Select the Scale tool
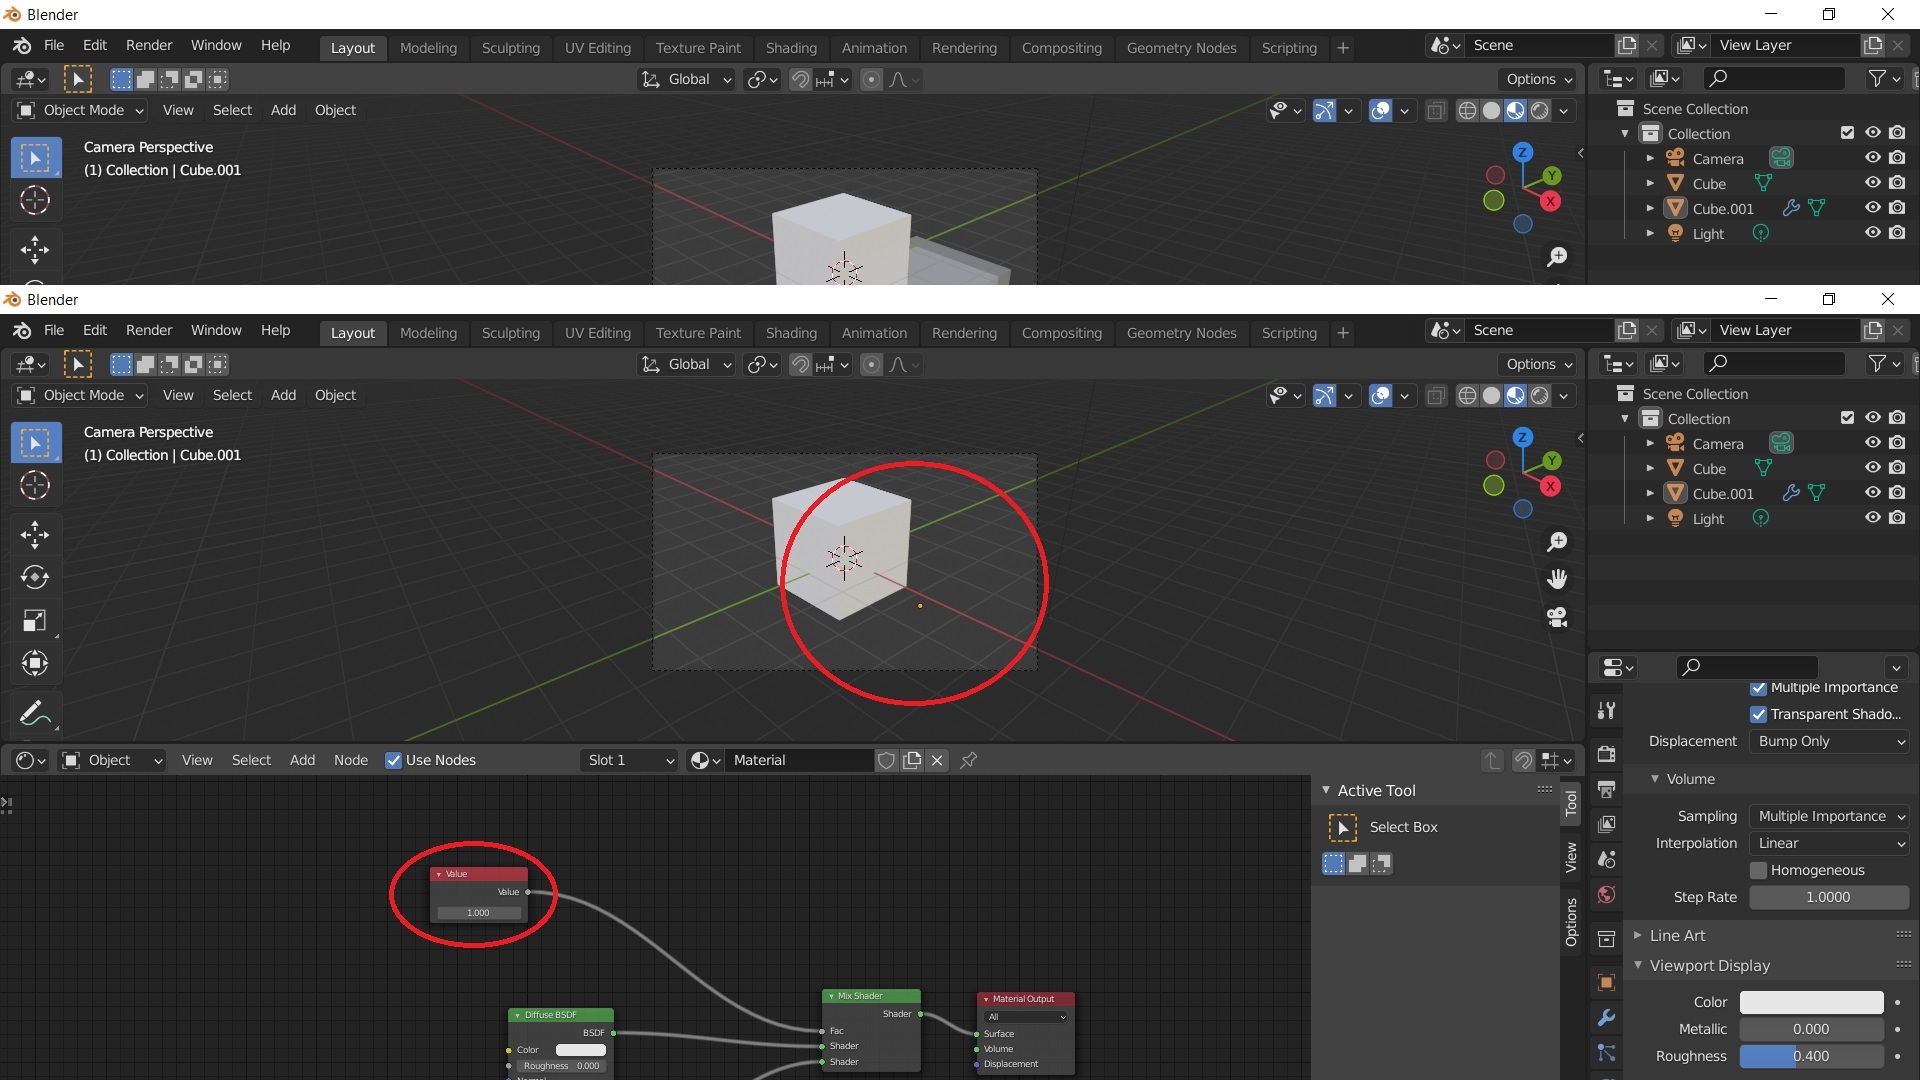The image size is (1920, 1080). (35, 621)
